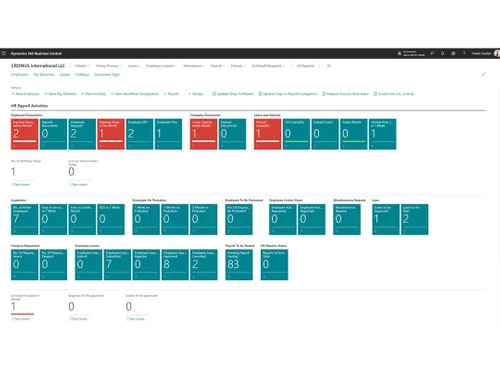Image resolution: width=500 pixels, height=375 pixels.
Task: Open the Pay Elements link
Action: (x=44, y=75)
